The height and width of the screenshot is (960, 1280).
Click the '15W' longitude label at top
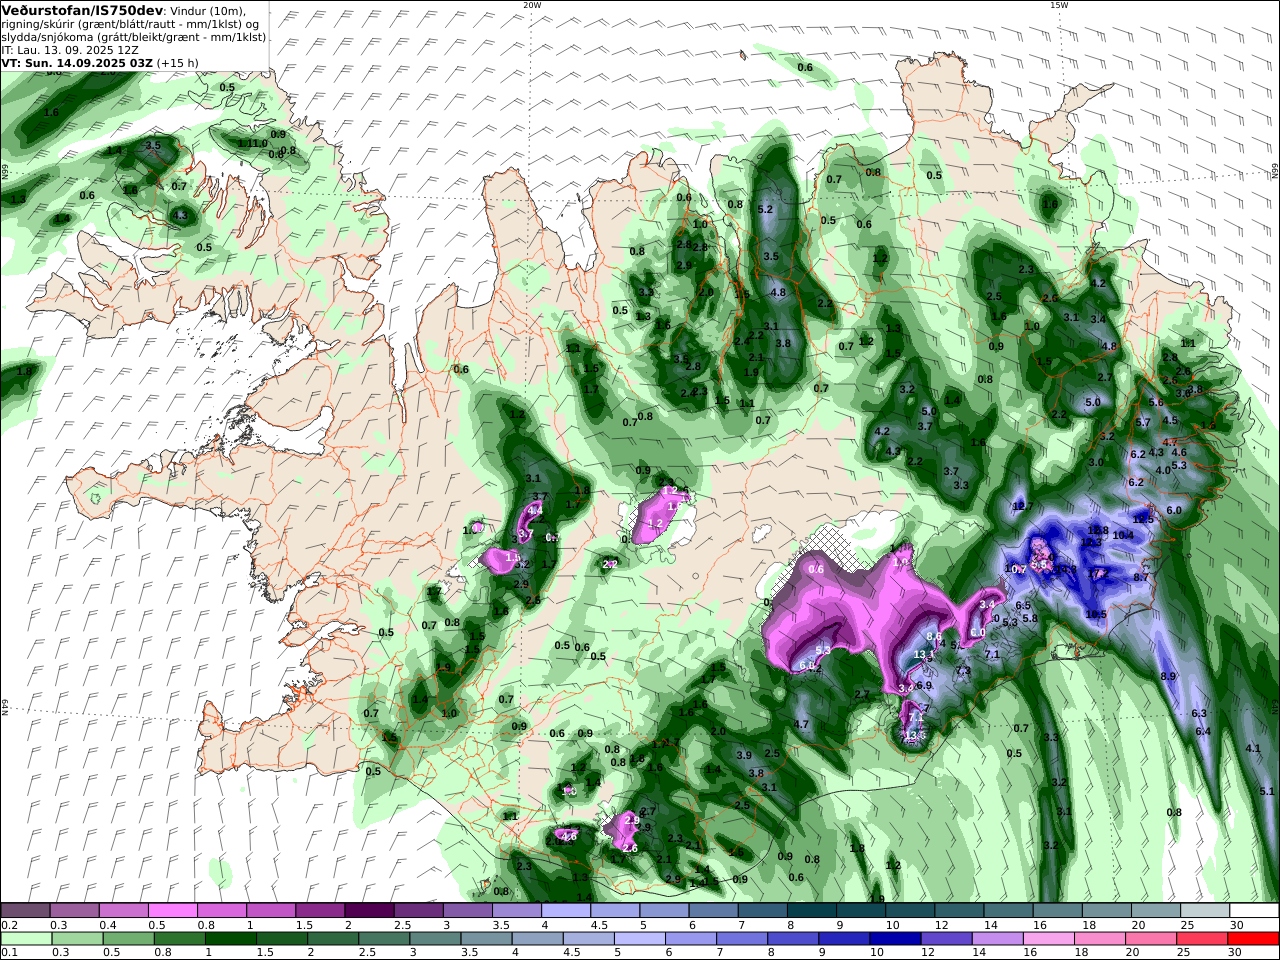1058,5
